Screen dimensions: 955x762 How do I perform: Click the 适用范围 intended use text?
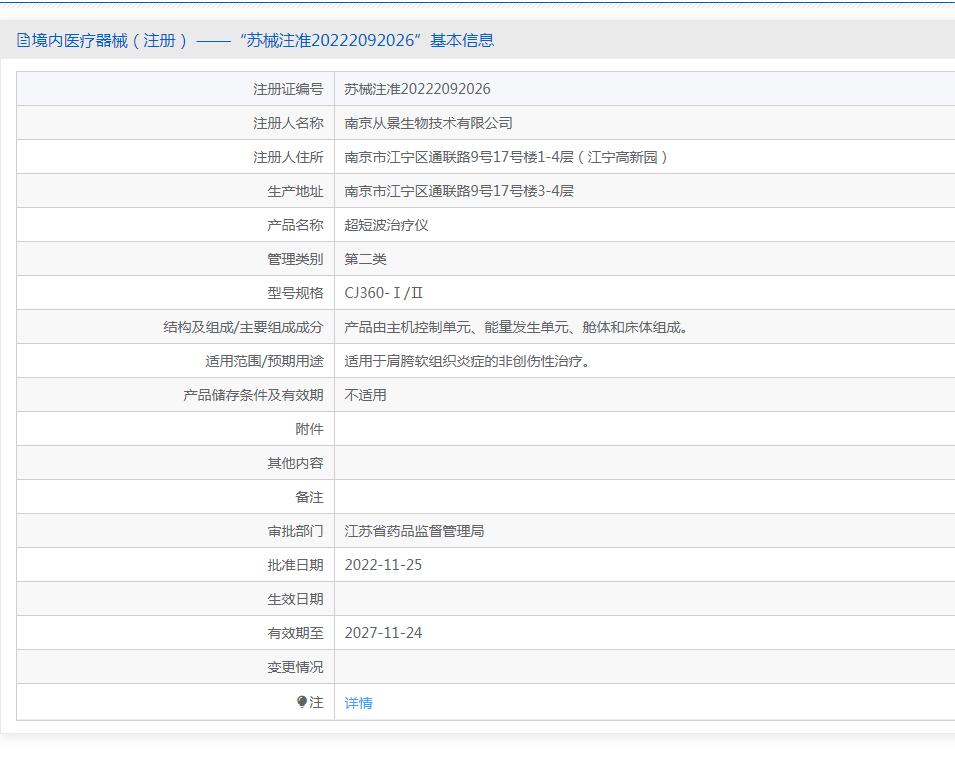click(x=468, y=361)
